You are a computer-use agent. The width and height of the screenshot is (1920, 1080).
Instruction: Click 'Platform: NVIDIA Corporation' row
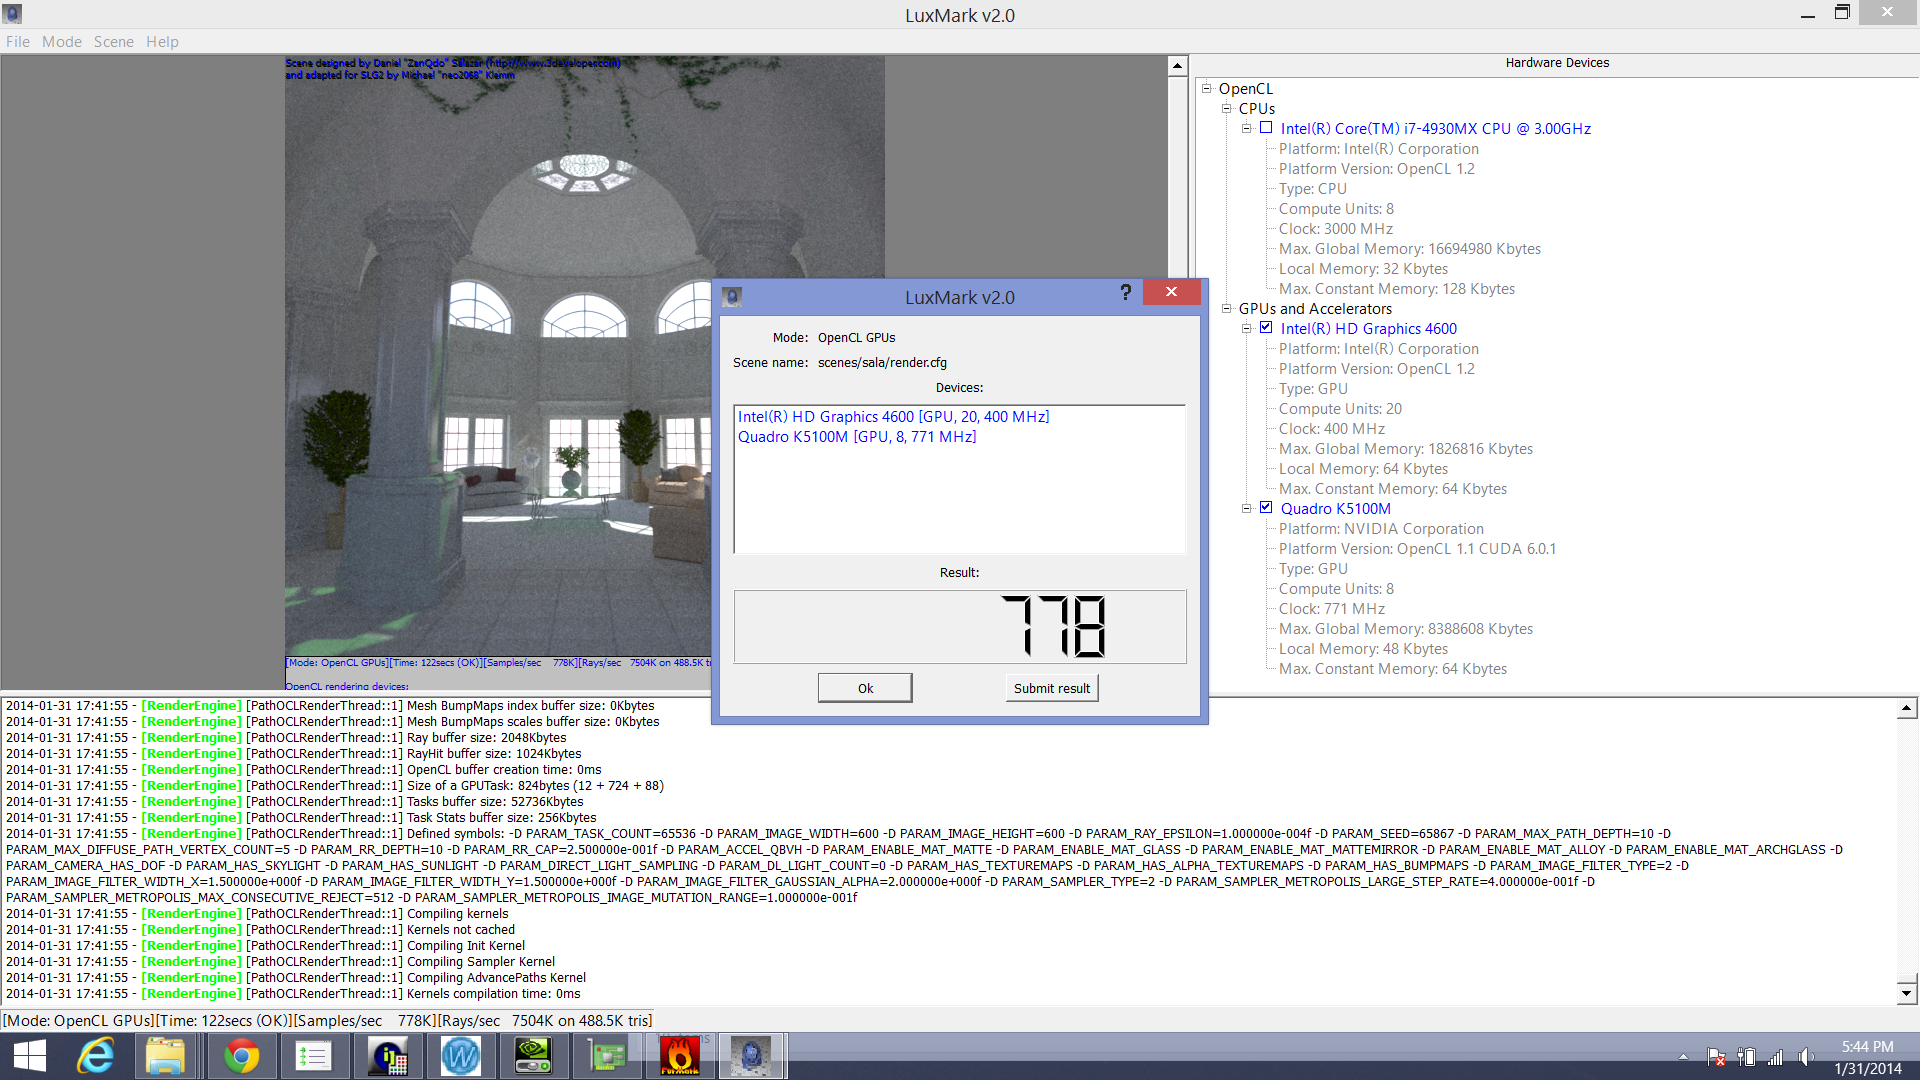[1381, 528]
